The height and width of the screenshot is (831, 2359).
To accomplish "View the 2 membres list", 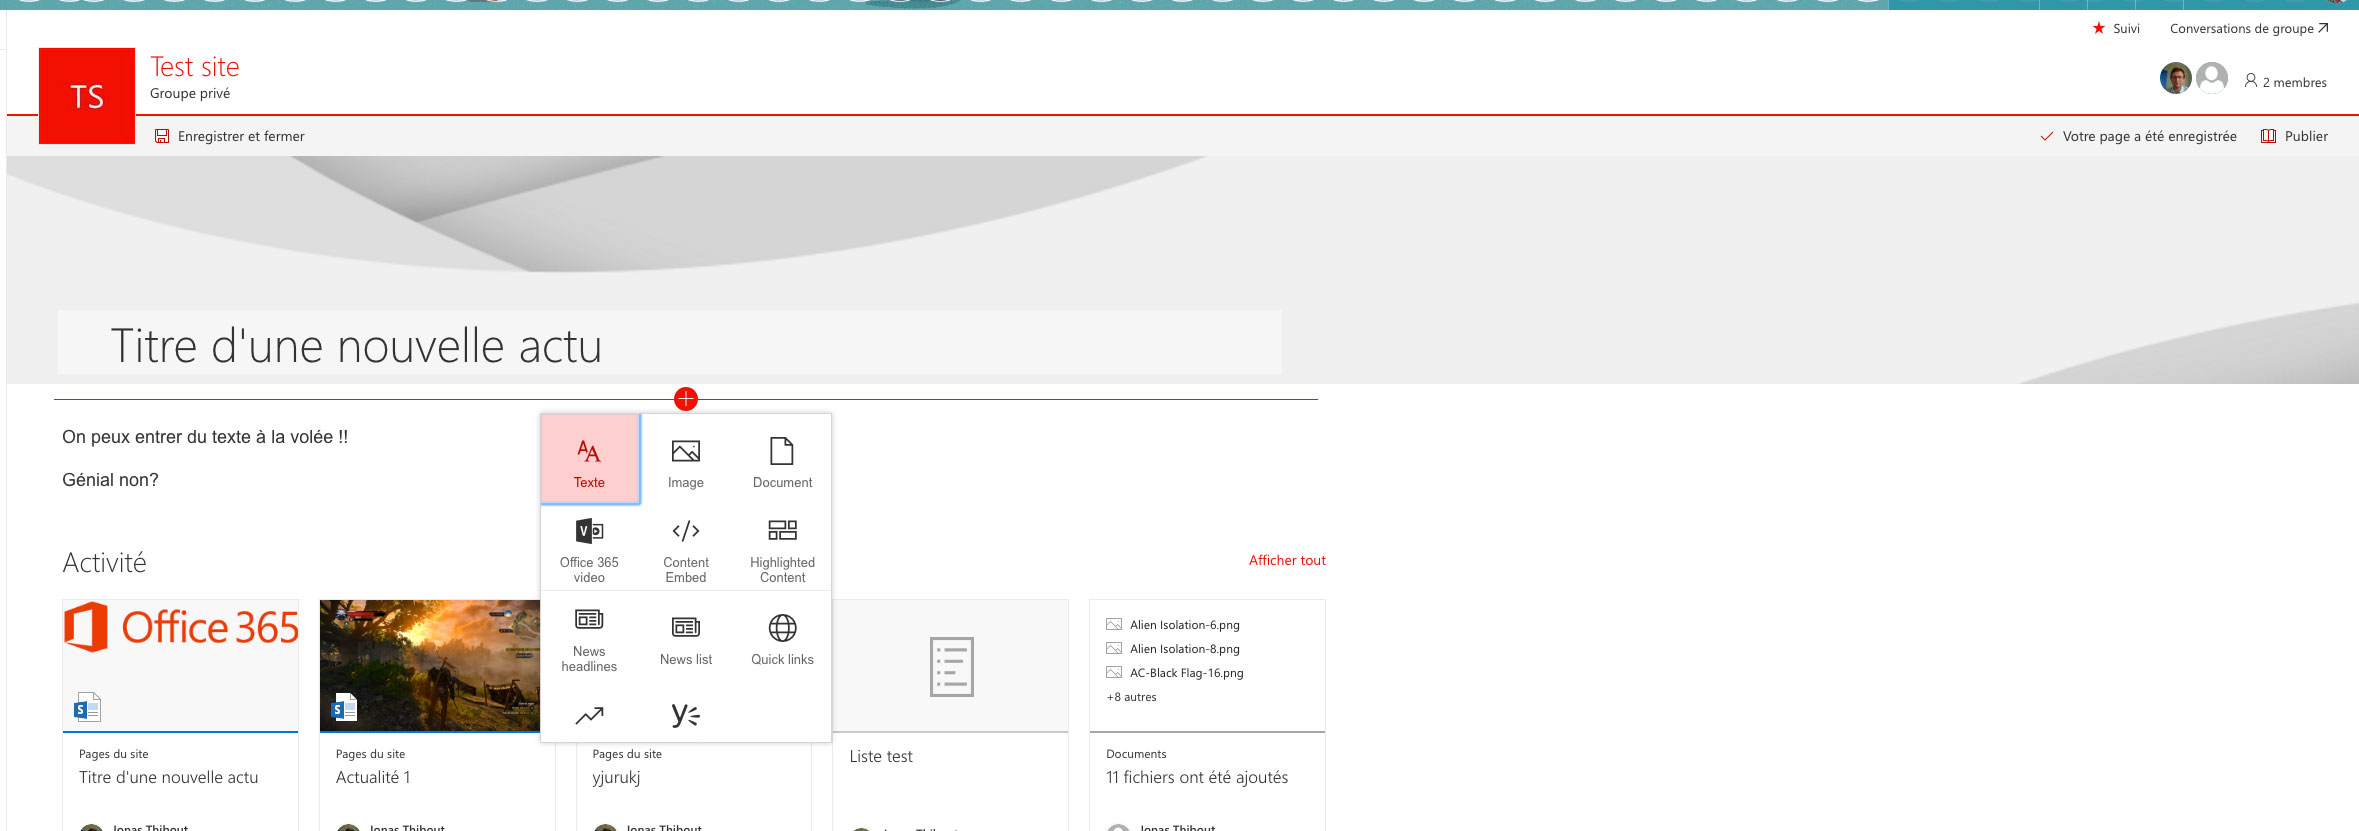I will [2294, 82].
